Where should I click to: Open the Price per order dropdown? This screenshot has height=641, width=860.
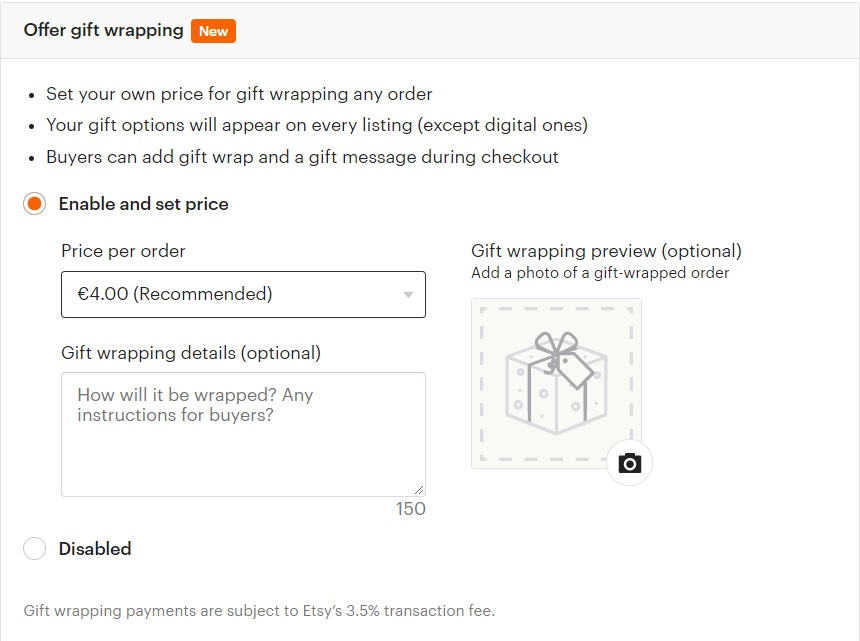click(243, 294)
